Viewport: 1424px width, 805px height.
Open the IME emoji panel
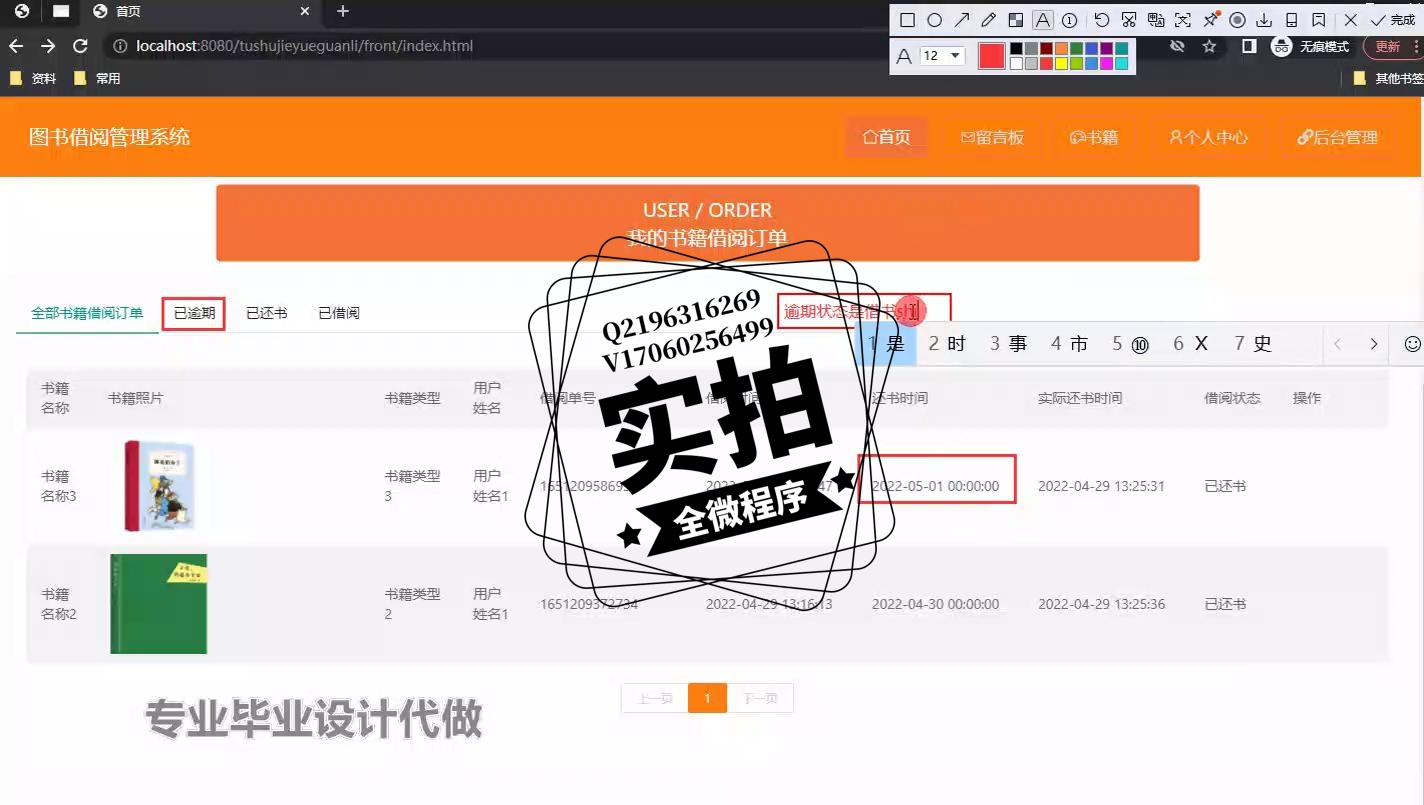[x=1412, y=344]
